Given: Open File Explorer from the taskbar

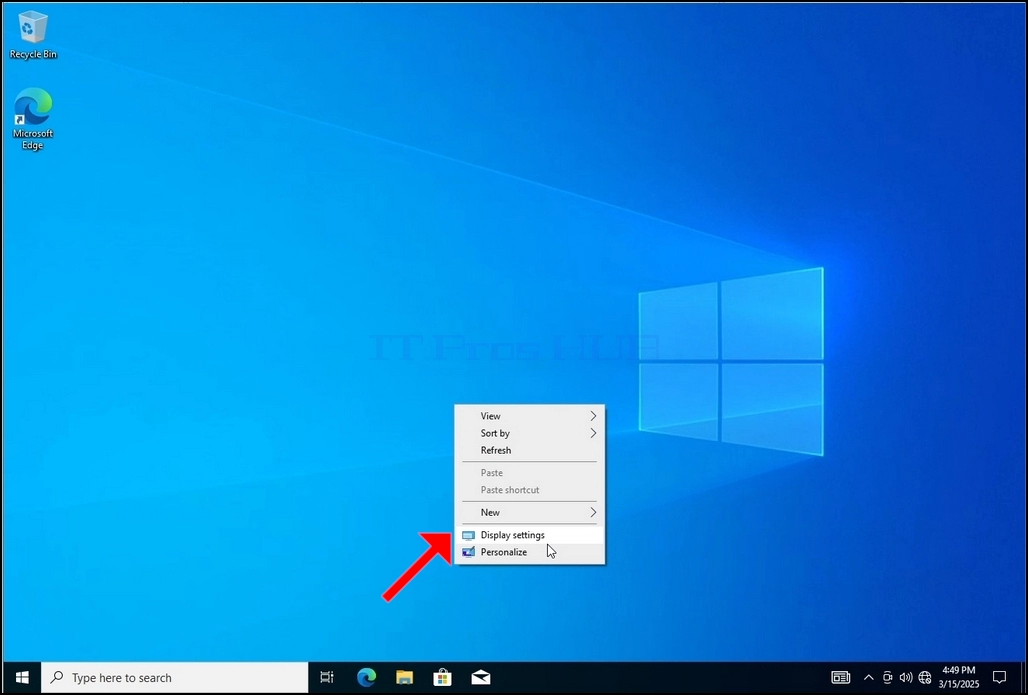Looking at the screenshot, I should tap(405, 677).
